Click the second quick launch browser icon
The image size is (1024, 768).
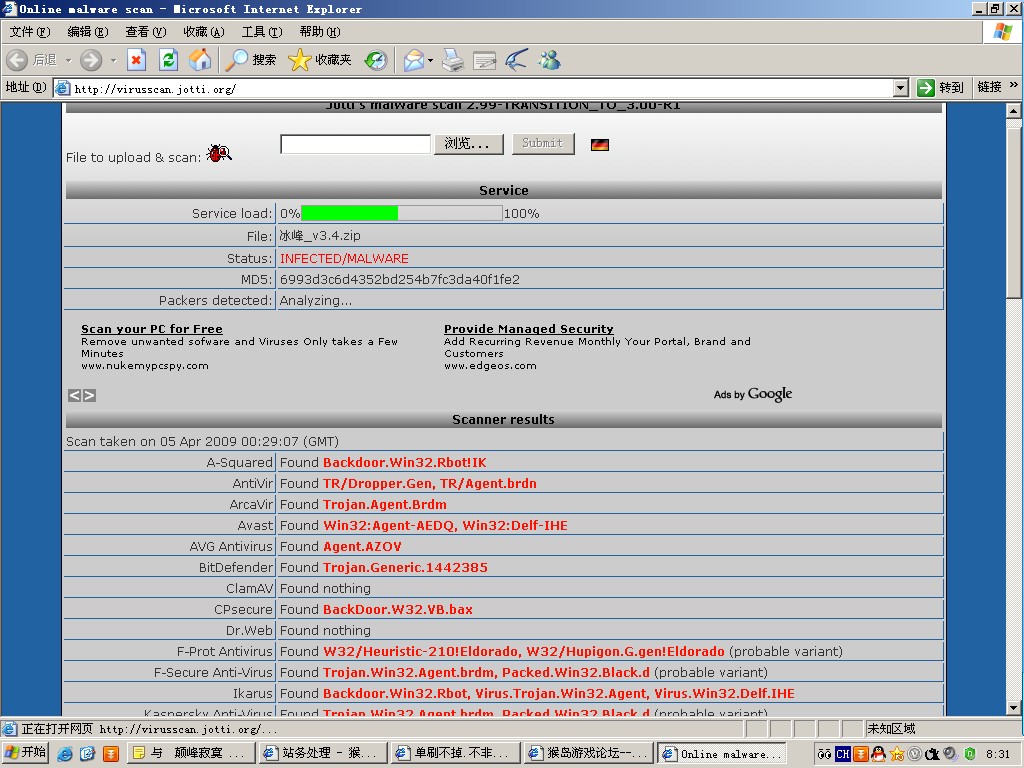pyautogui.click(x=88, y=754)
